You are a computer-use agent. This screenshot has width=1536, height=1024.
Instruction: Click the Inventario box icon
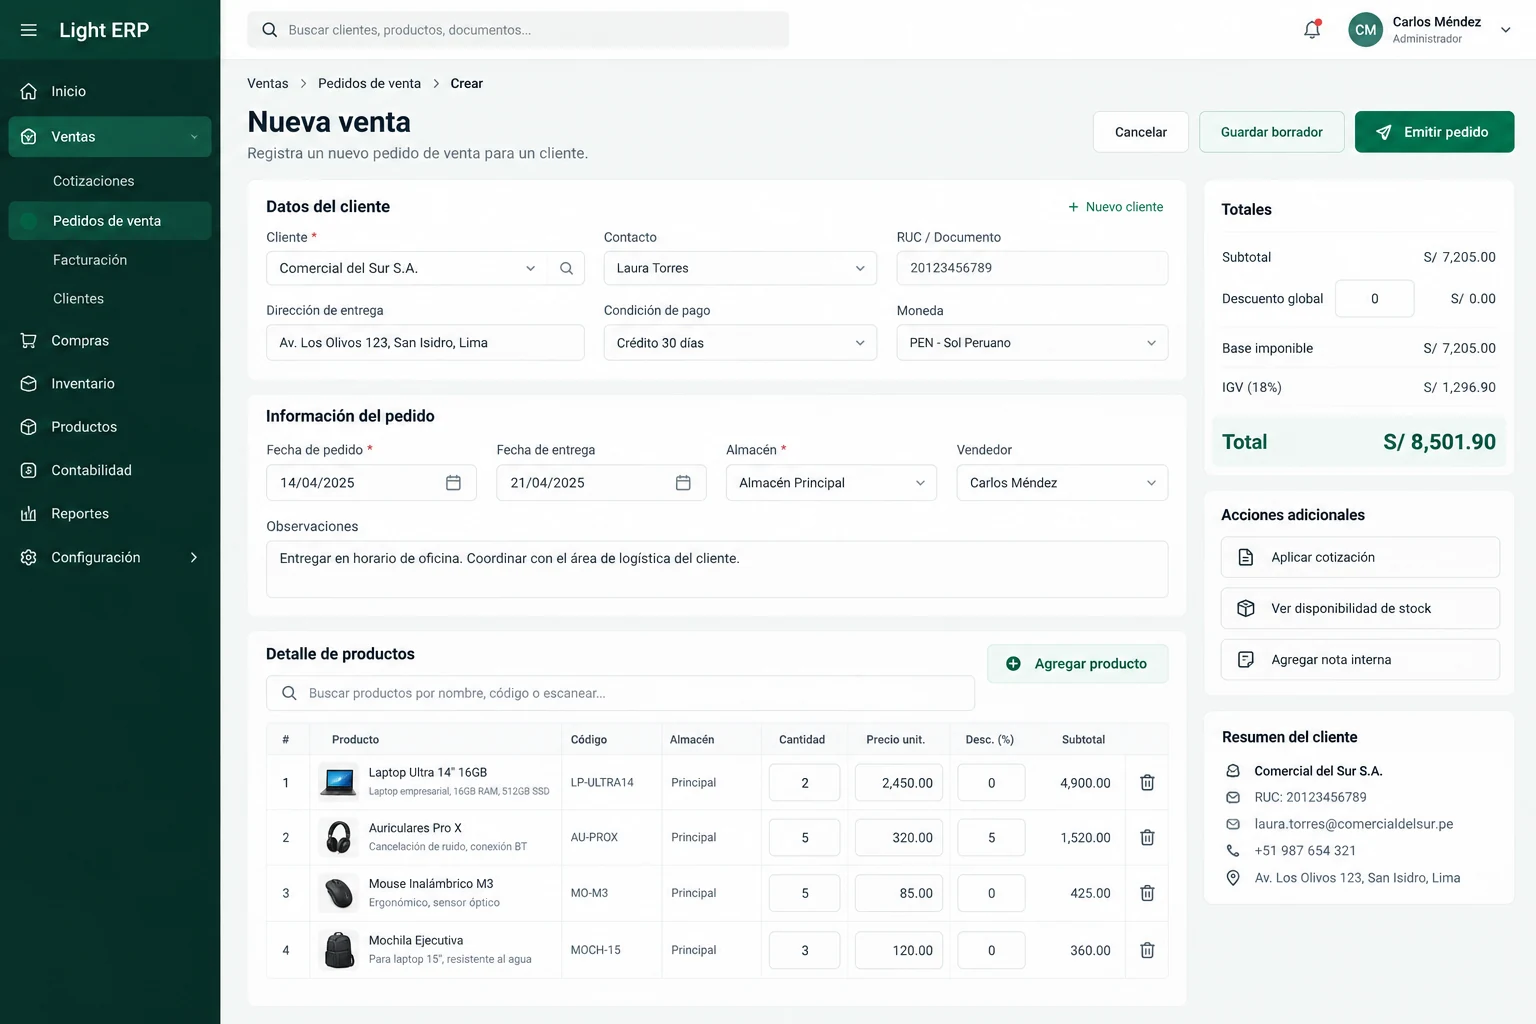click(29, 384)
